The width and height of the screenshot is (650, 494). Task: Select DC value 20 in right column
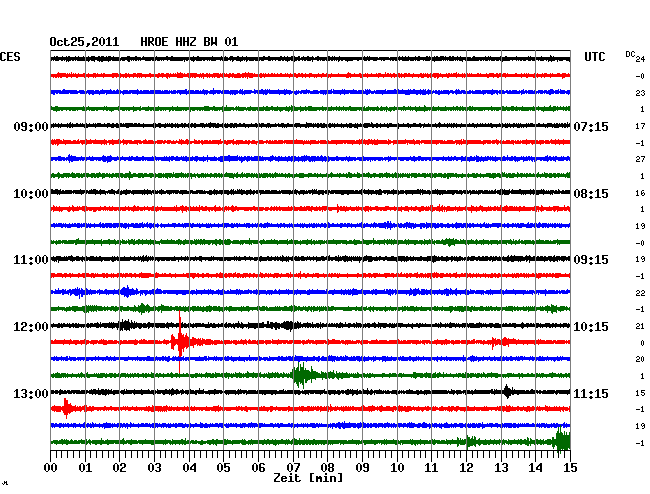(640, 359)
